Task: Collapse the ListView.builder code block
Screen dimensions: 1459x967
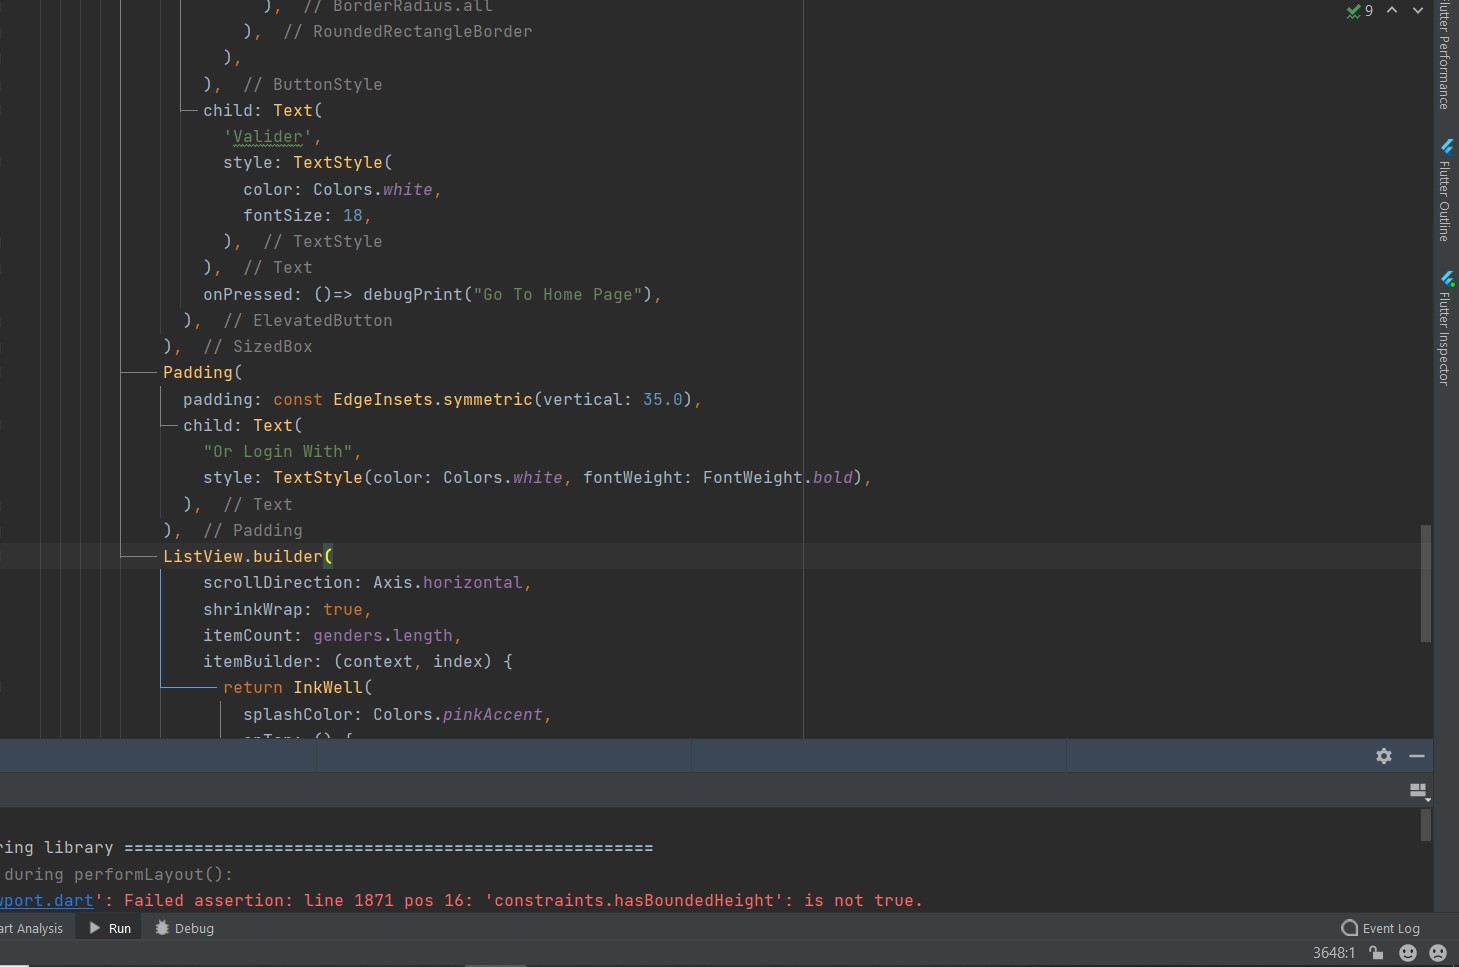Action: (140, 556)
